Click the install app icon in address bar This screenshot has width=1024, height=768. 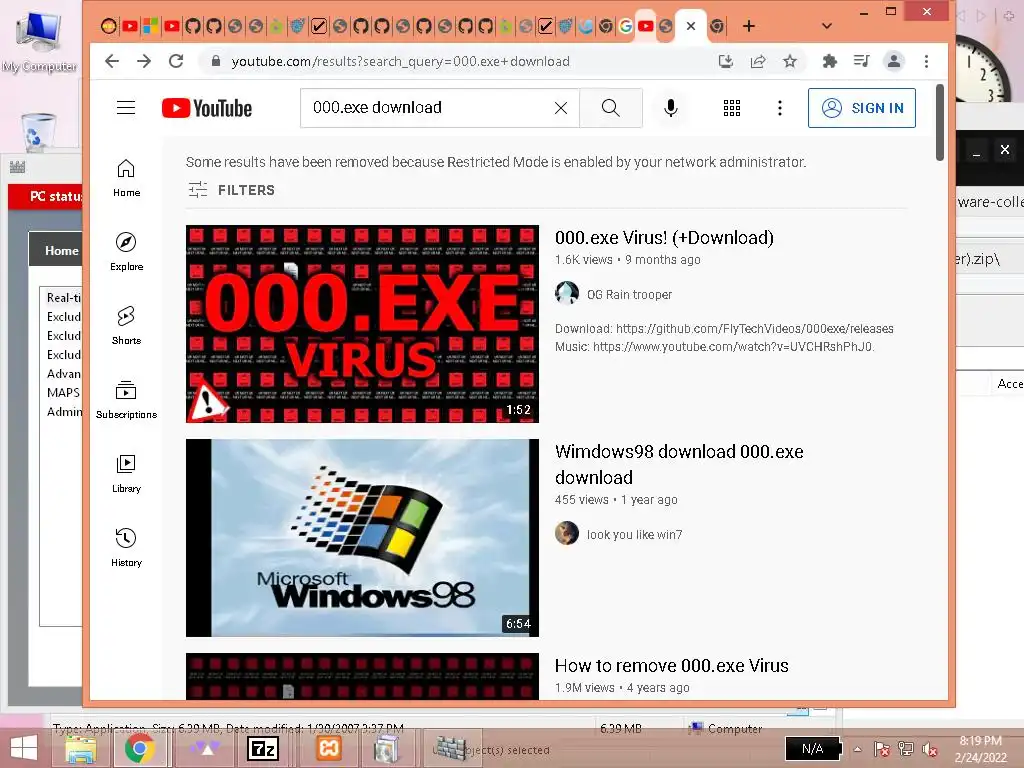[x=726, y=61]
